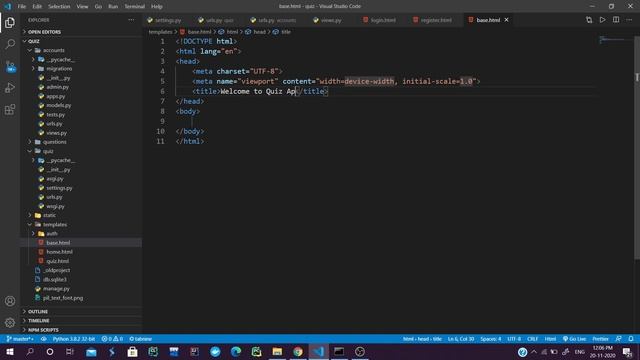Click UTF-8 encoding selector
Screen dimensions: 640x360
(514, 339)
